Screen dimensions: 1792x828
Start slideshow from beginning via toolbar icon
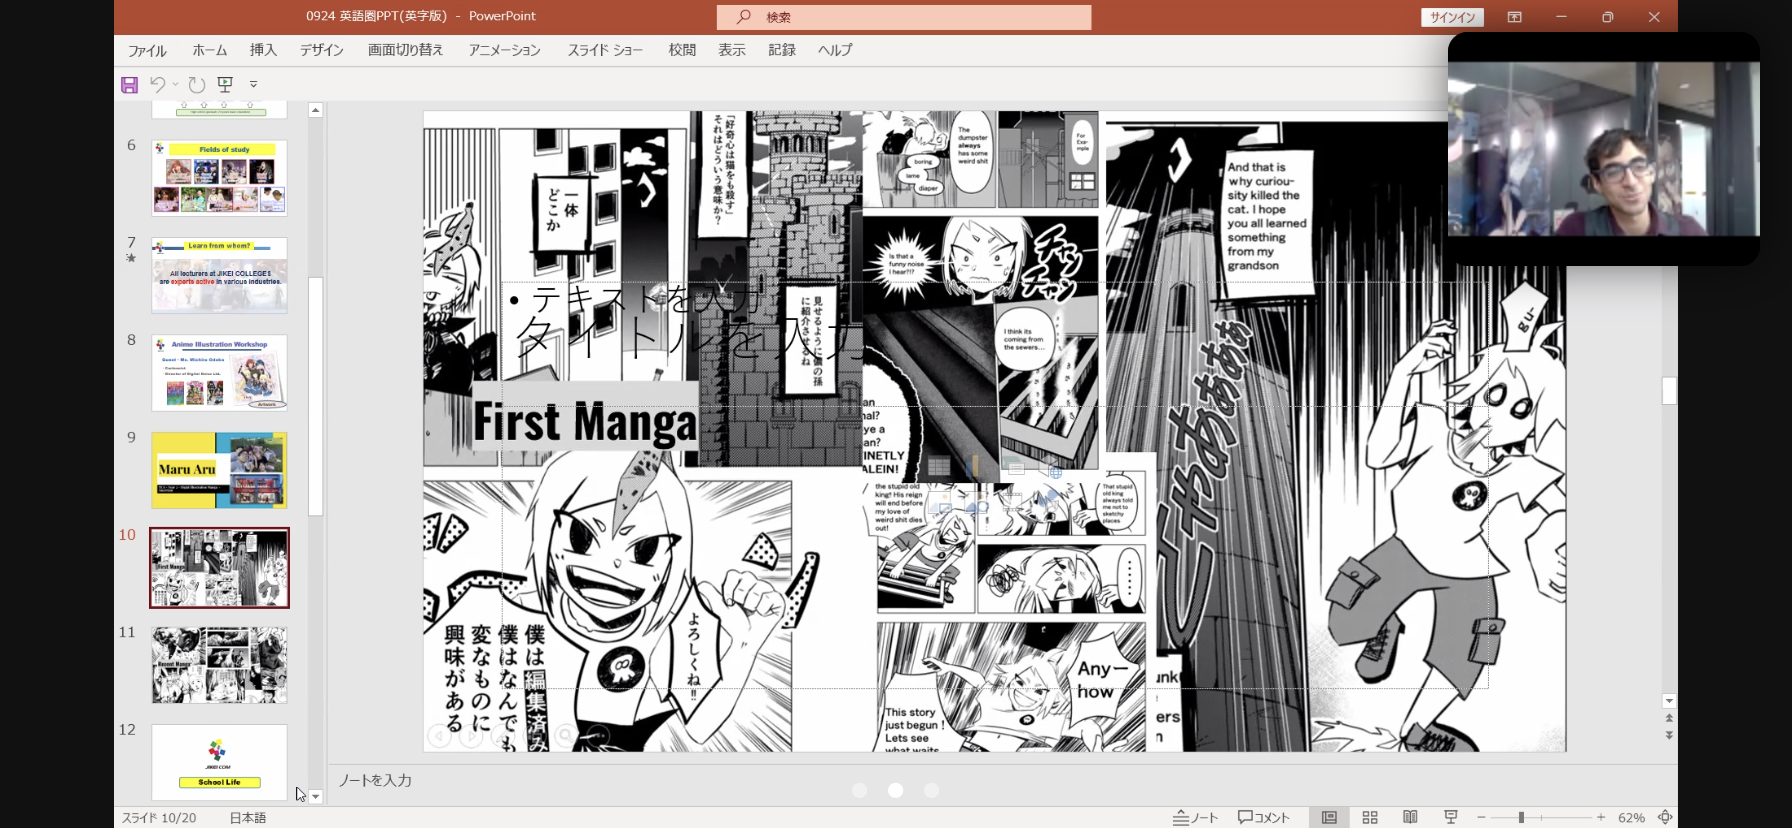225,85
